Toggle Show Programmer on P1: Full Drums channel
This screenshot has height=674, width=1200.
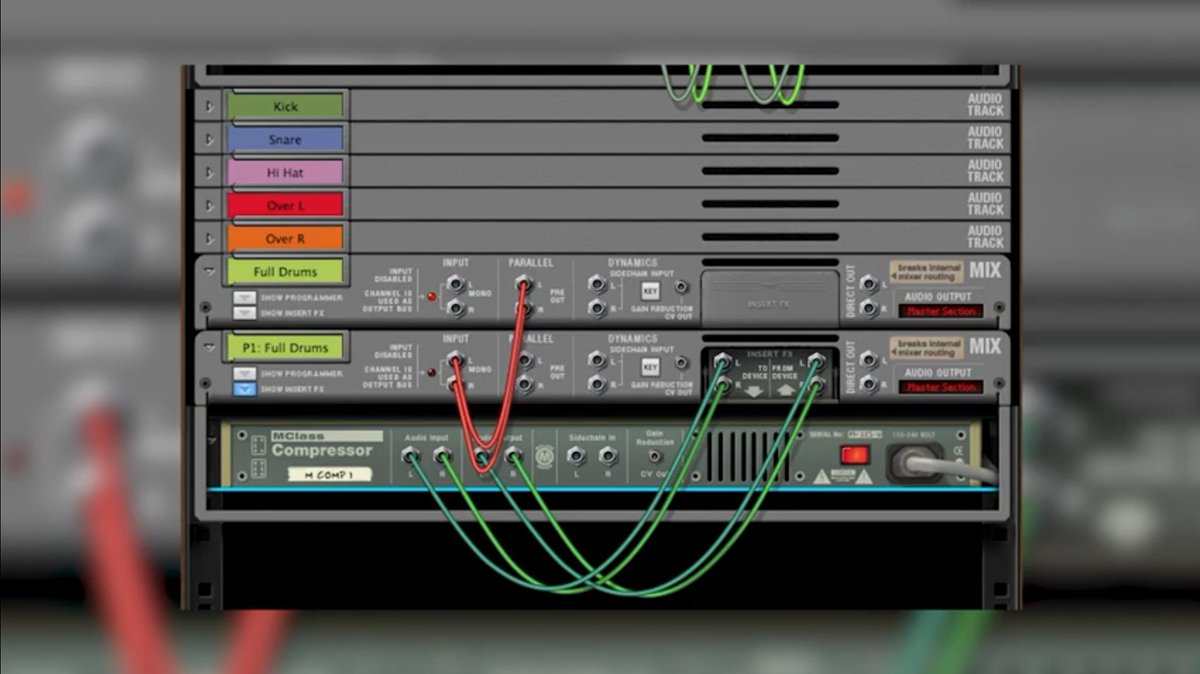[x=245, y=373]
